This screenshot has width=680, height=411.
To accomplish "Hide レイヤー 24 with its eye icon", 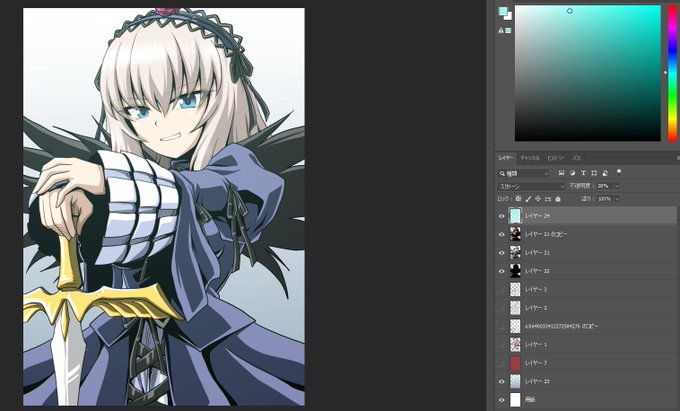I will (502, 216).
